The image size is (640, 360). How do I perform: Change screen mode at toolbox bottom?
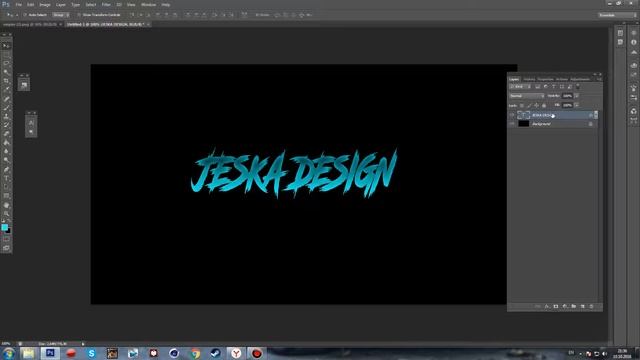click(x=6, y=248)
